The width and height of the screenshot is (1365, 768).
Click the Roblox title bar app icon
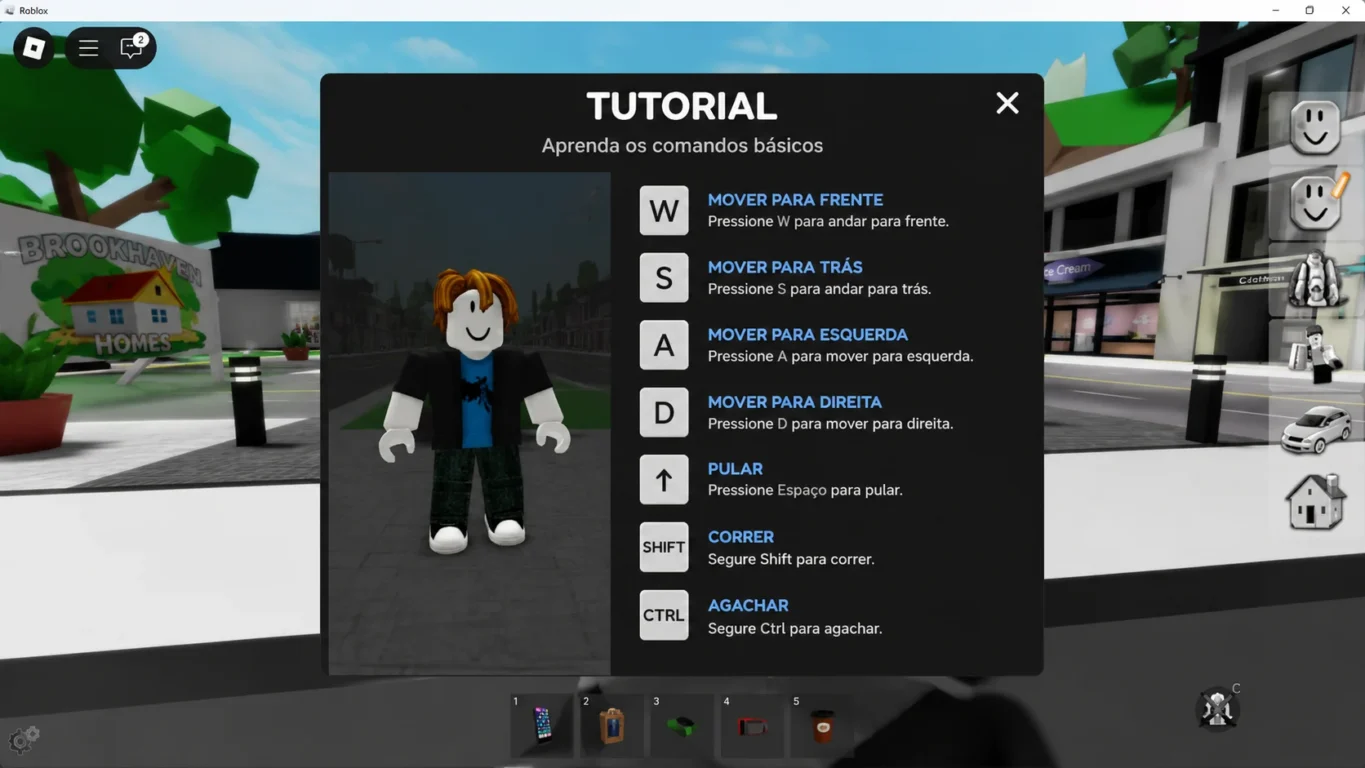[9, 10]
